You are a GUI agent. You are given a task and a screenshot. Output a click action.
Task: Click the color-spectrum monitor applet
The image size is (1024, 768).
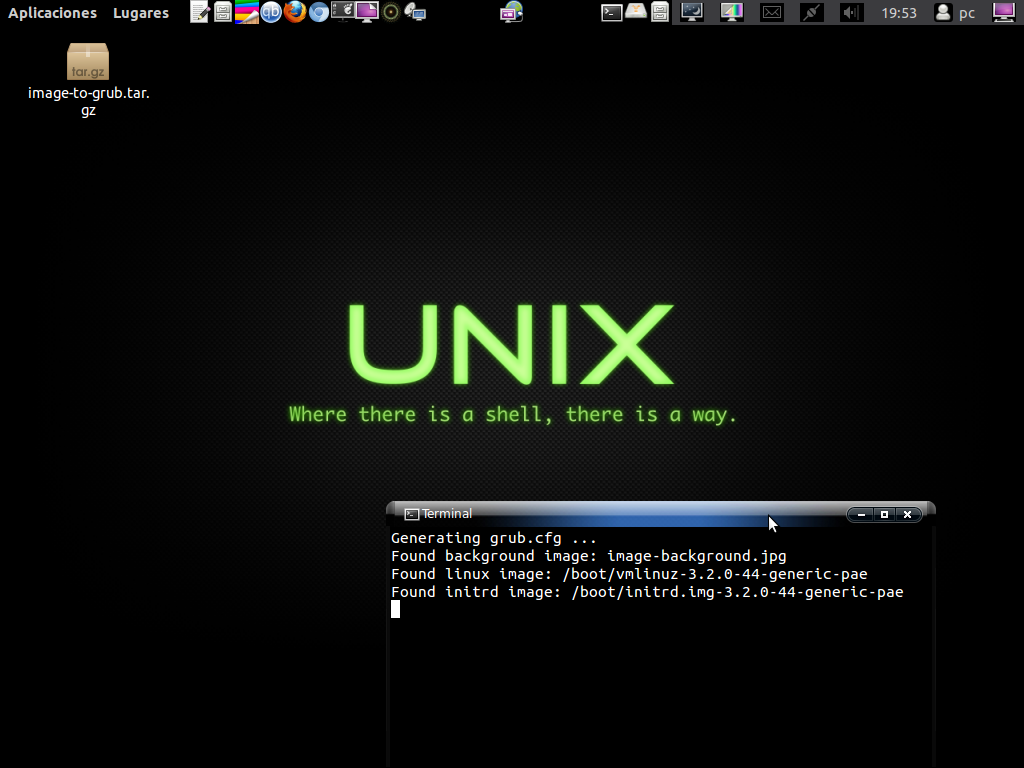coord(731,12)
